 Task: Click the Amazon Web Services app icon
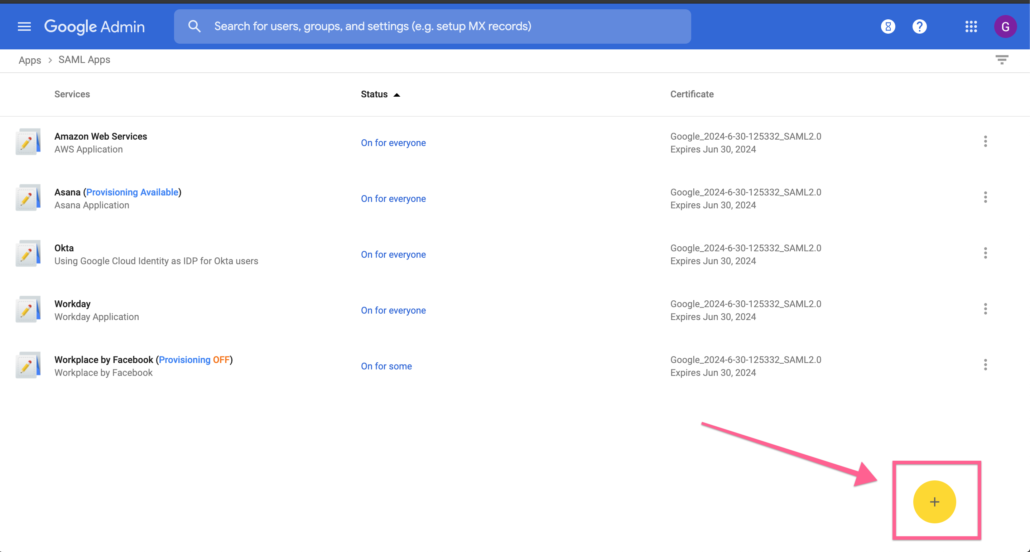point(28,142)
